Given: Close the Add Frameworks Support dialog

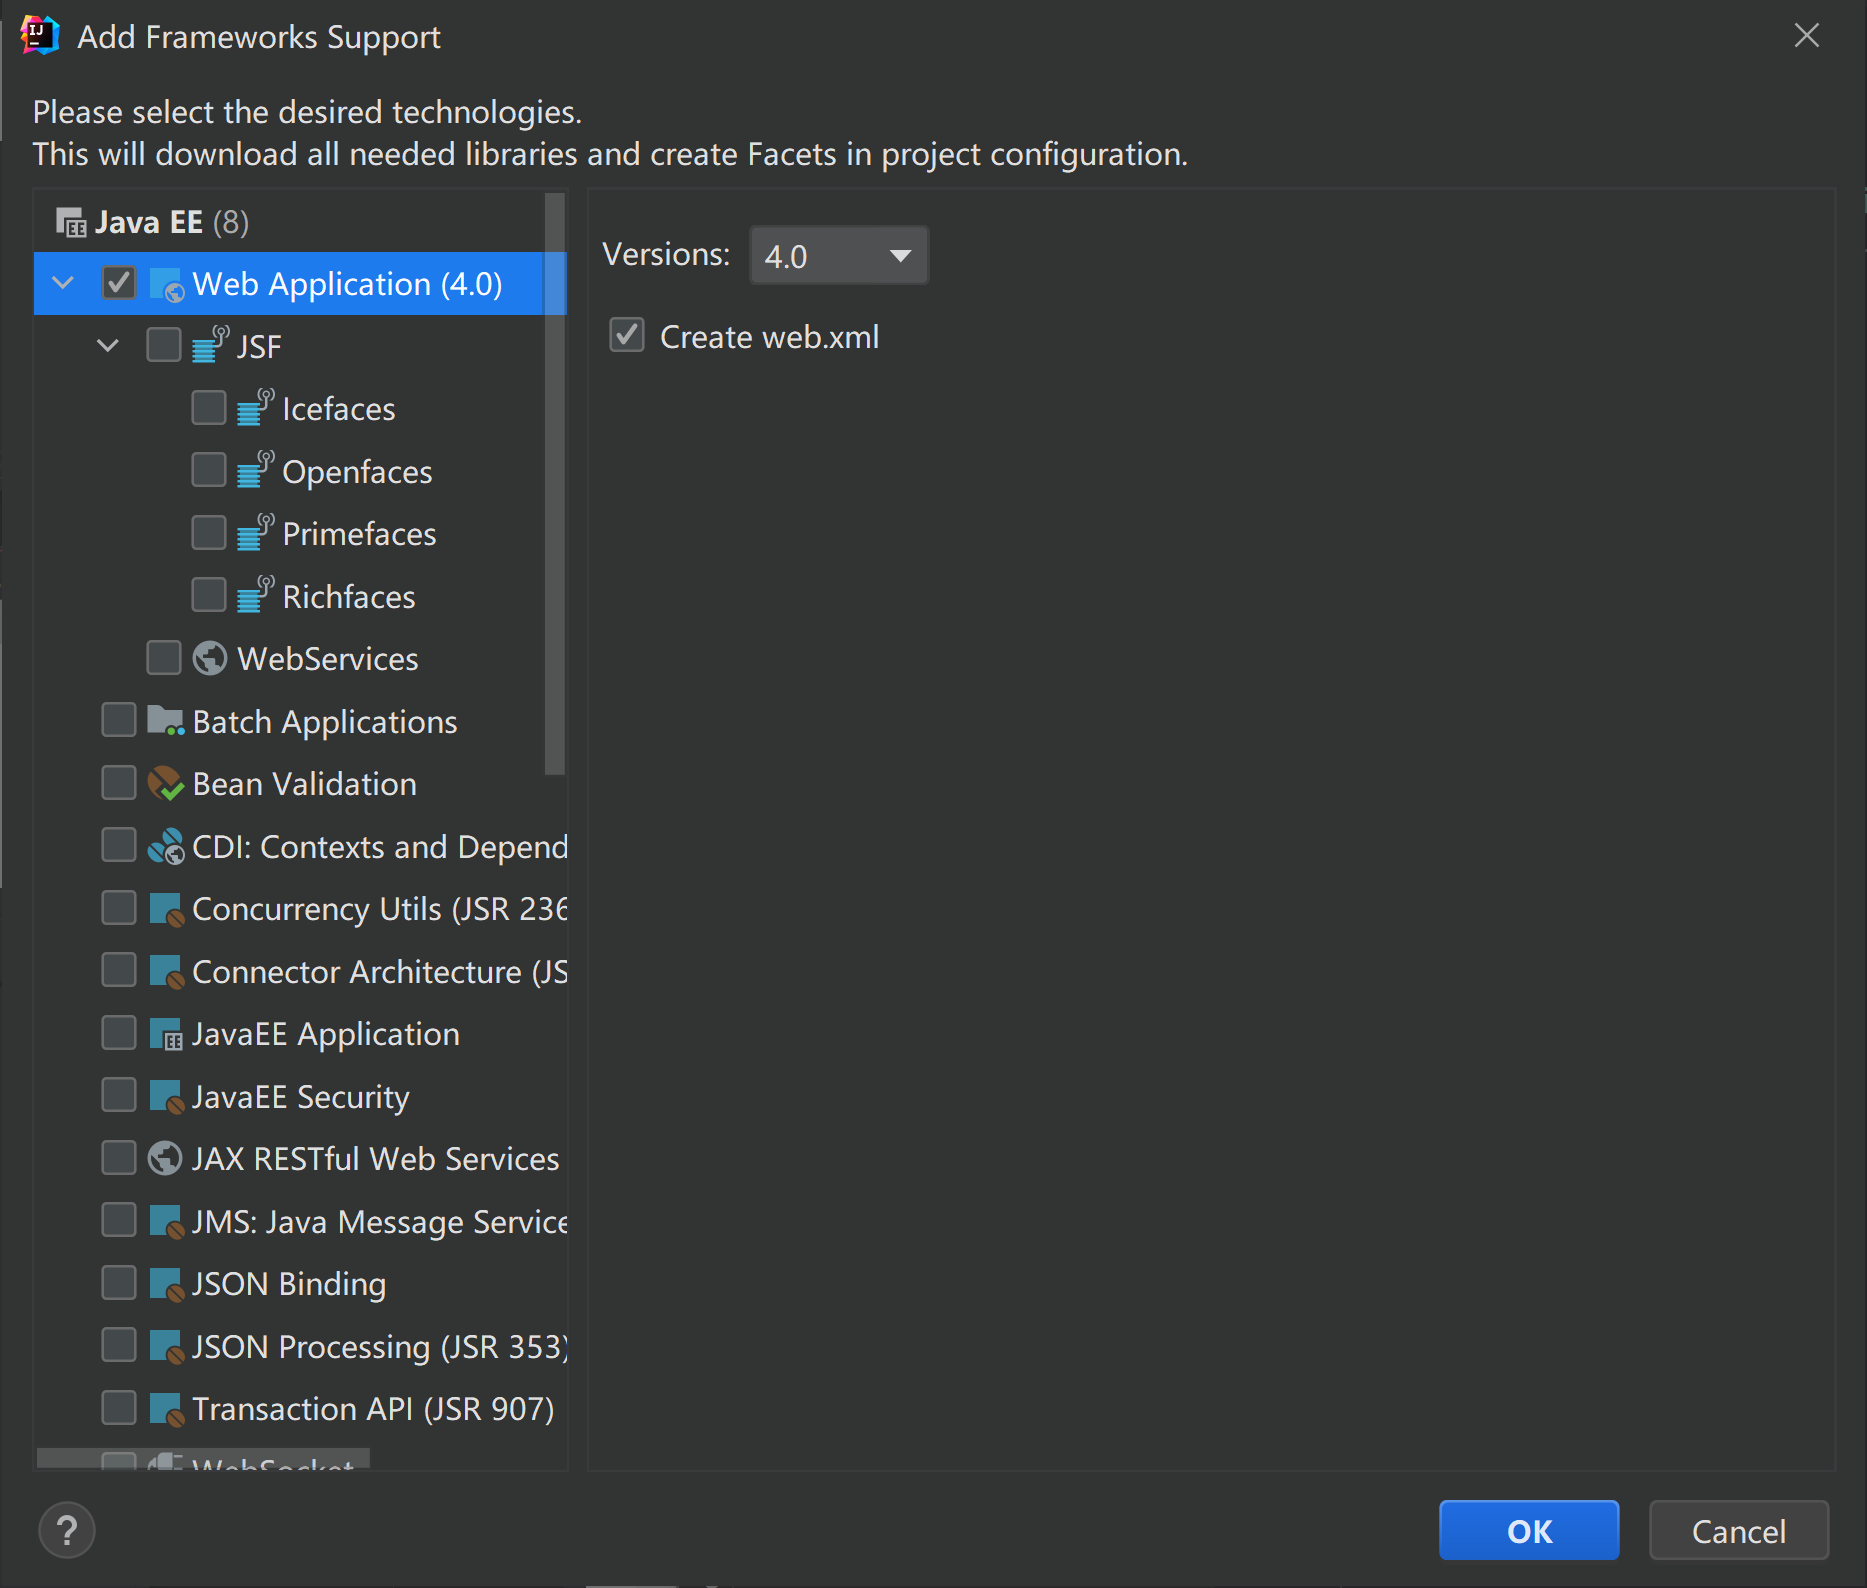Looking at the screenshot, I should (1806, 36).
